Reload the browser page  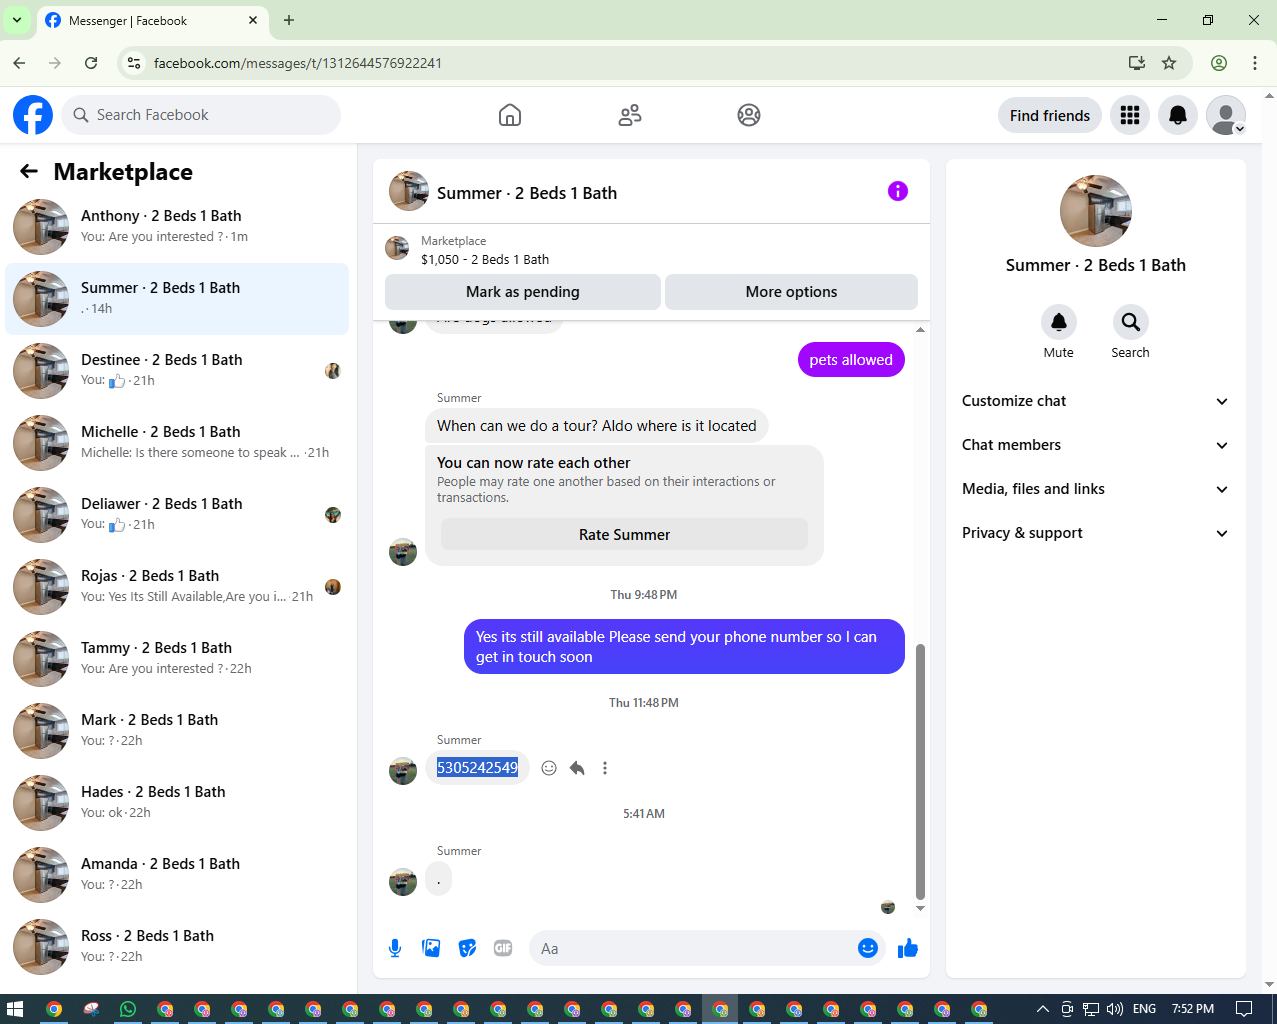click(x=91, y=63)
